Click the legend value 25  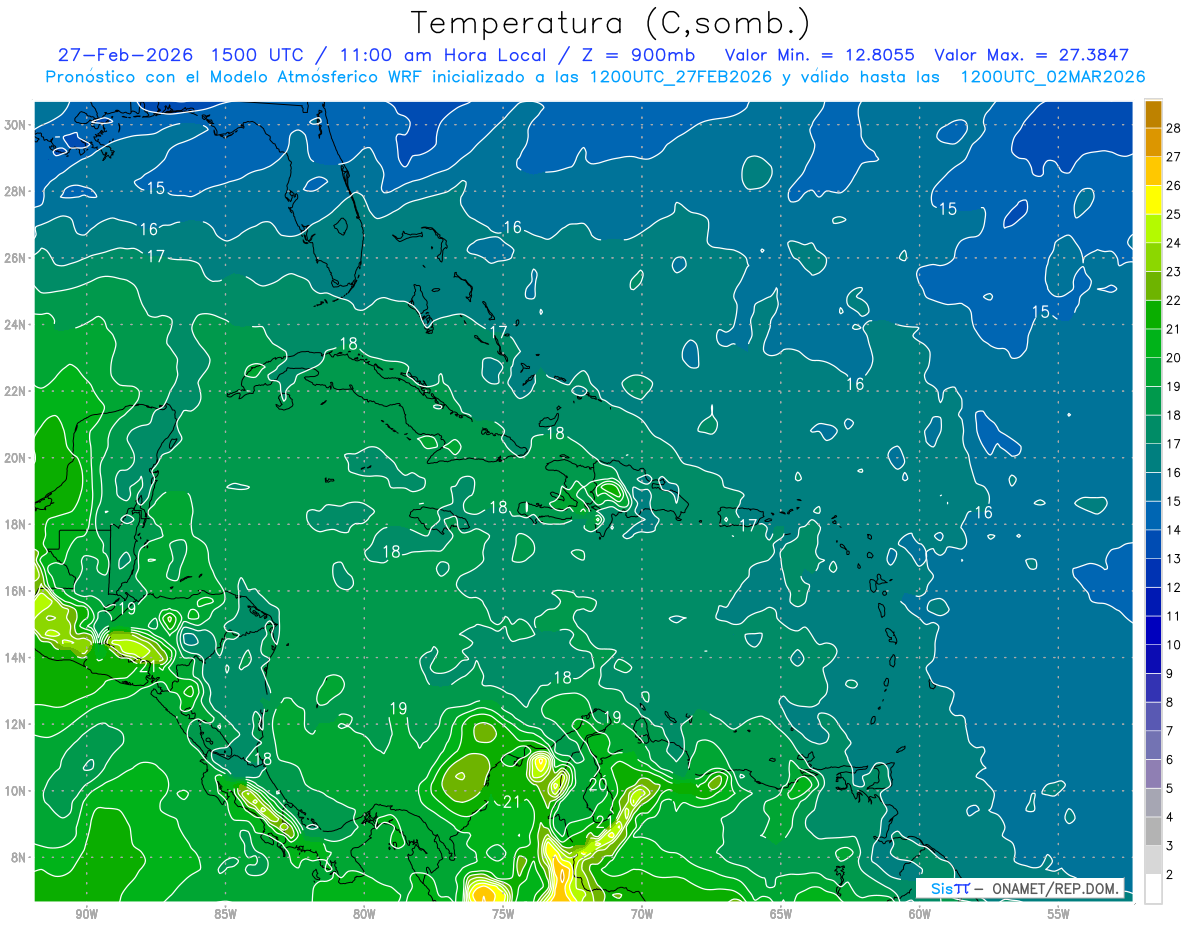pyautogui.click(x=1173, y=214)
